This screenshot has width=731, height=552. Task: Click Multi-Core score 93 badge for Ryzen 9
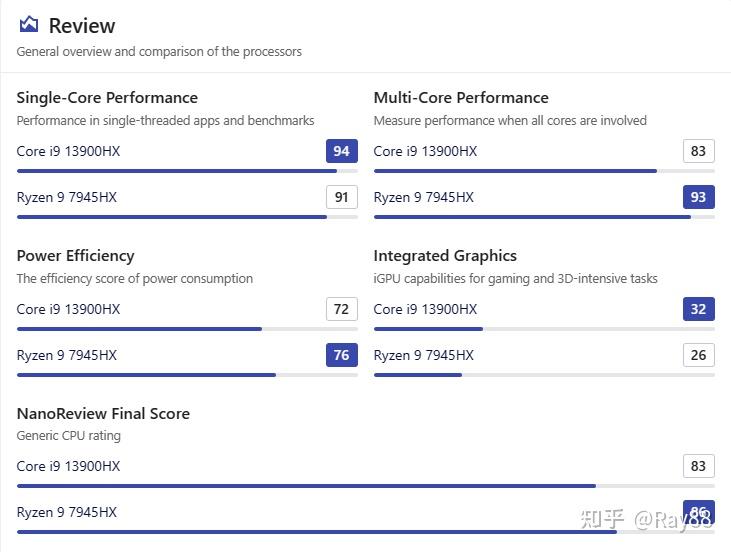tap(698, 197)
